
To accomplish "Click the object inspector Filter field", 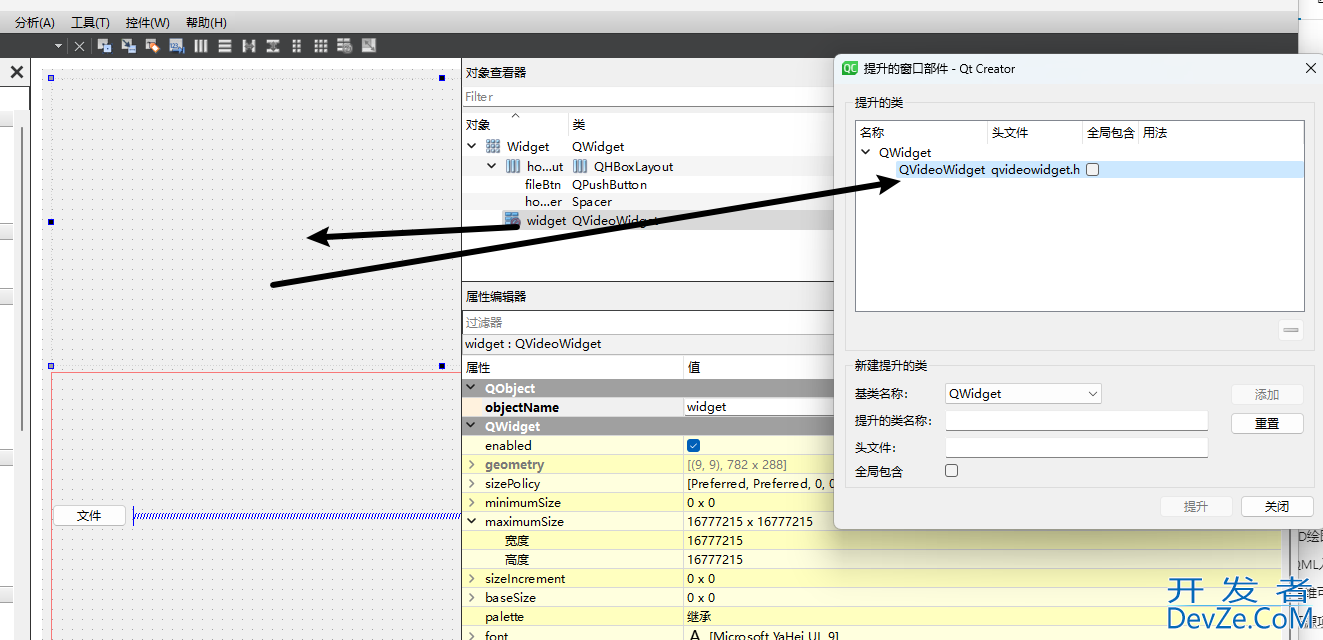I will coord(648,97).
